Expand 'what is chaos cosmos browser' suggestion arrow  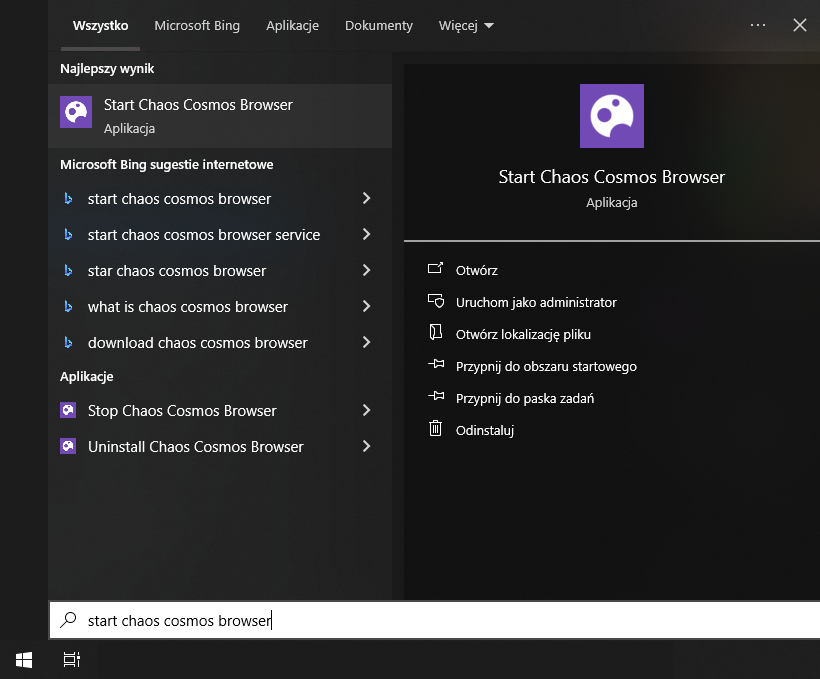pos(367,307)
